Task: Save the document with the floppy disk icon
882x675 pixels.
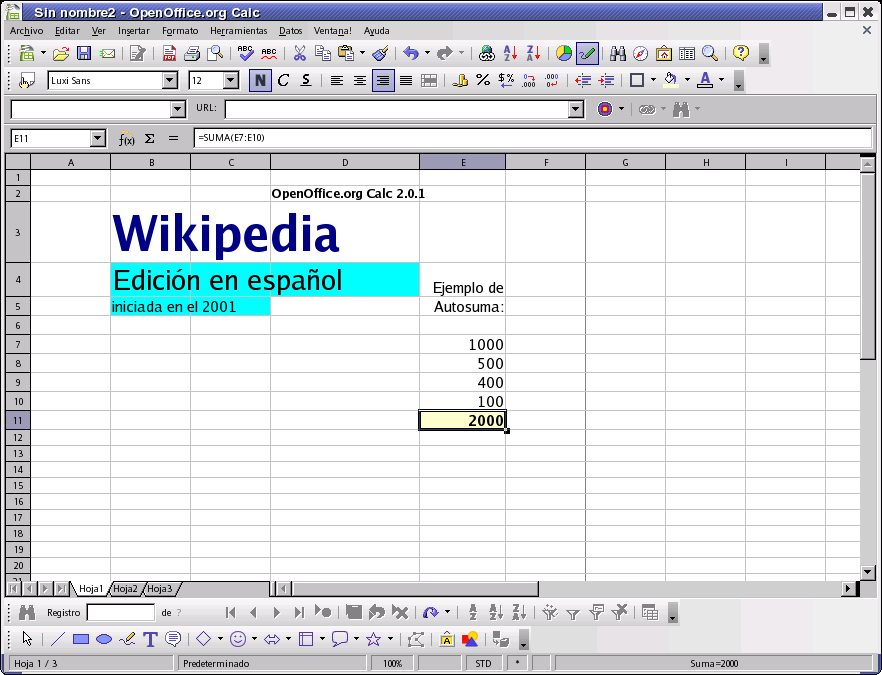Action: 84,53
